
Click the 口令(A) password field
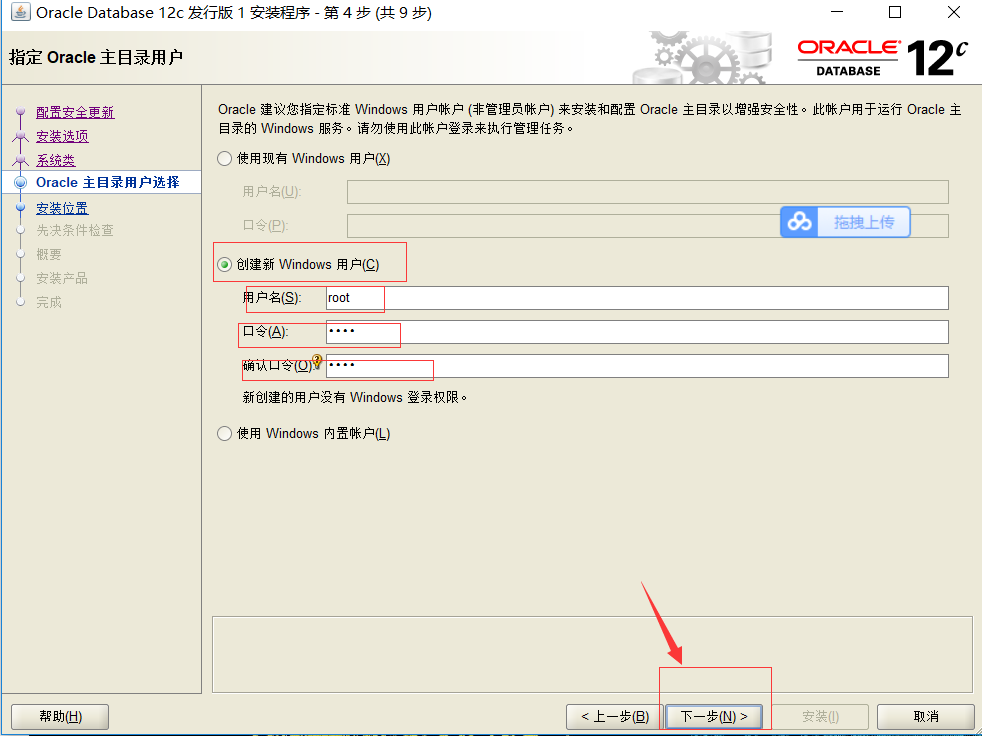click(637, 332)
